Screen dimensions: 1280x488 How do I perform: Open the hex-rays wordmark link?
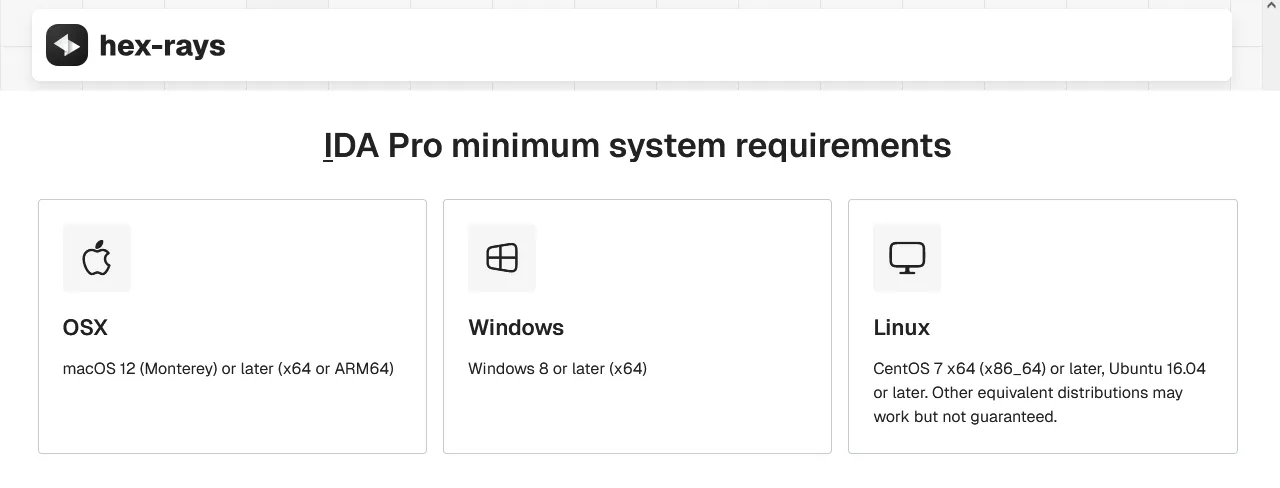[x=162, y=45]
